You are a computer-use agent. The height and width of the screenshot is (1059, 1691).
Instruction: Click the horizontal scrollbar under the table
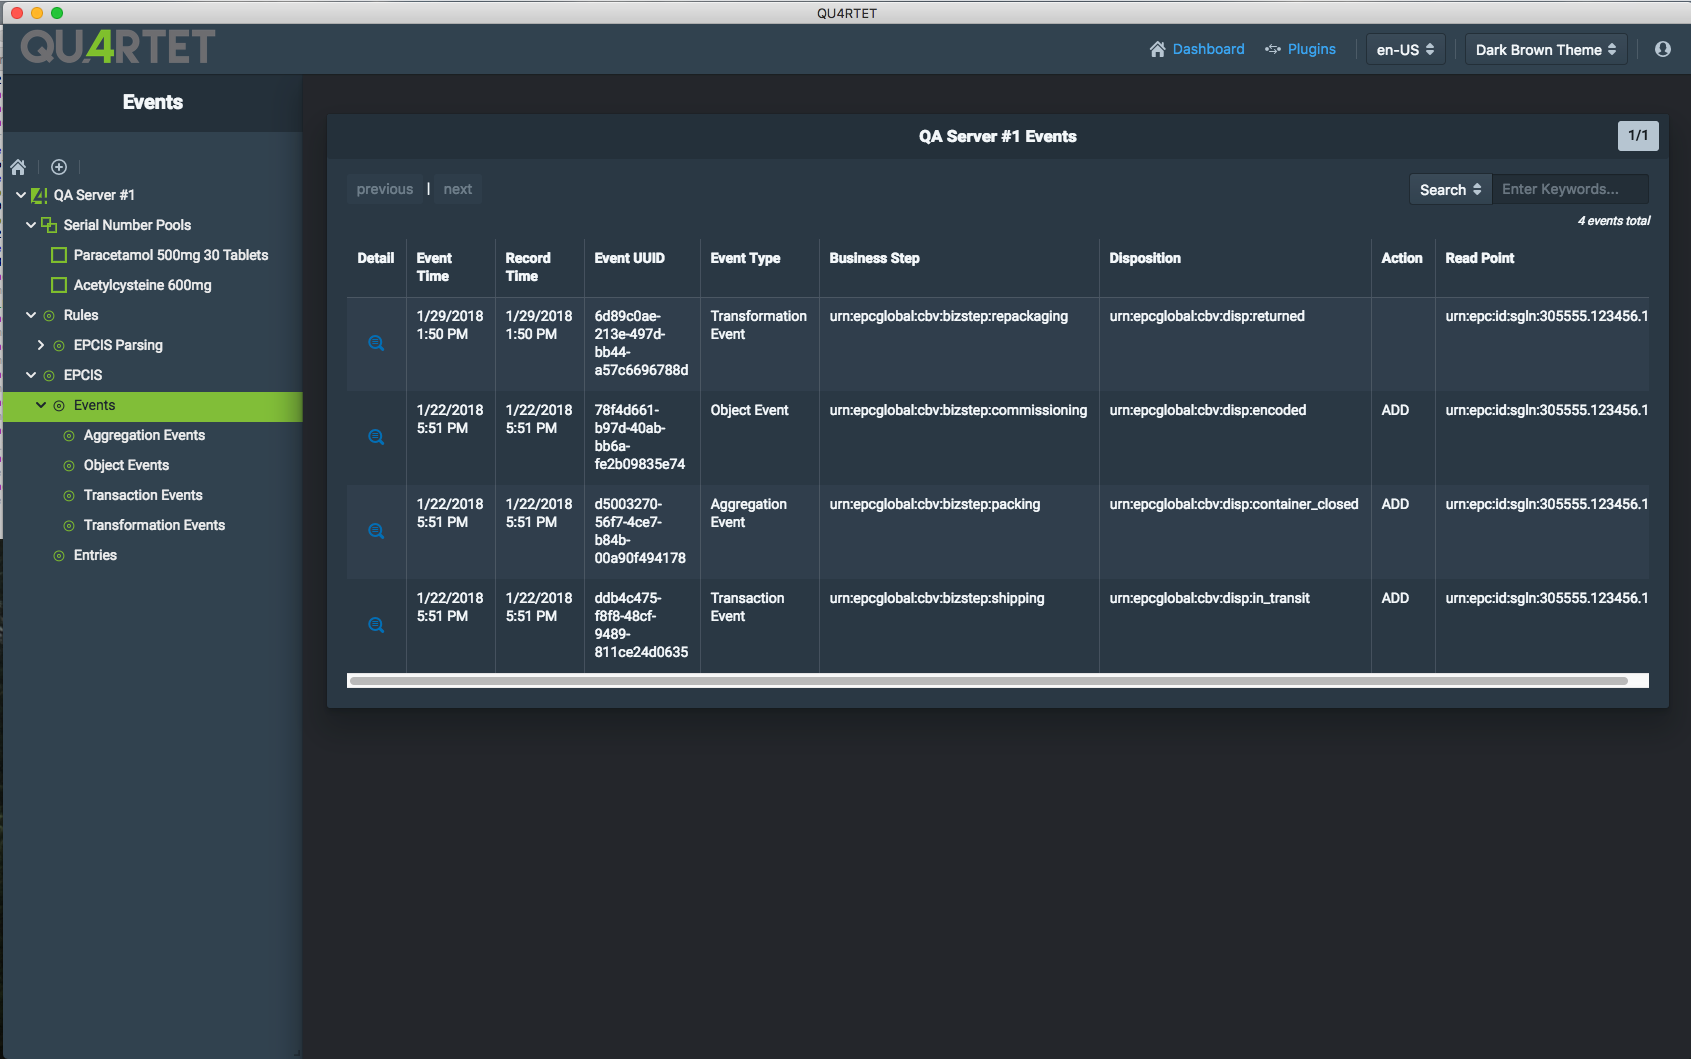[x=989, y=681]
